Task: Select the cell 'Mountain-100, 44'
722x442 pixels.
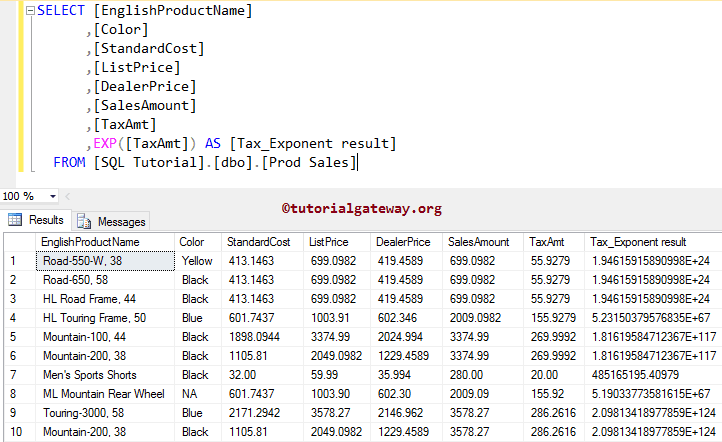Action: coord(105,337)
